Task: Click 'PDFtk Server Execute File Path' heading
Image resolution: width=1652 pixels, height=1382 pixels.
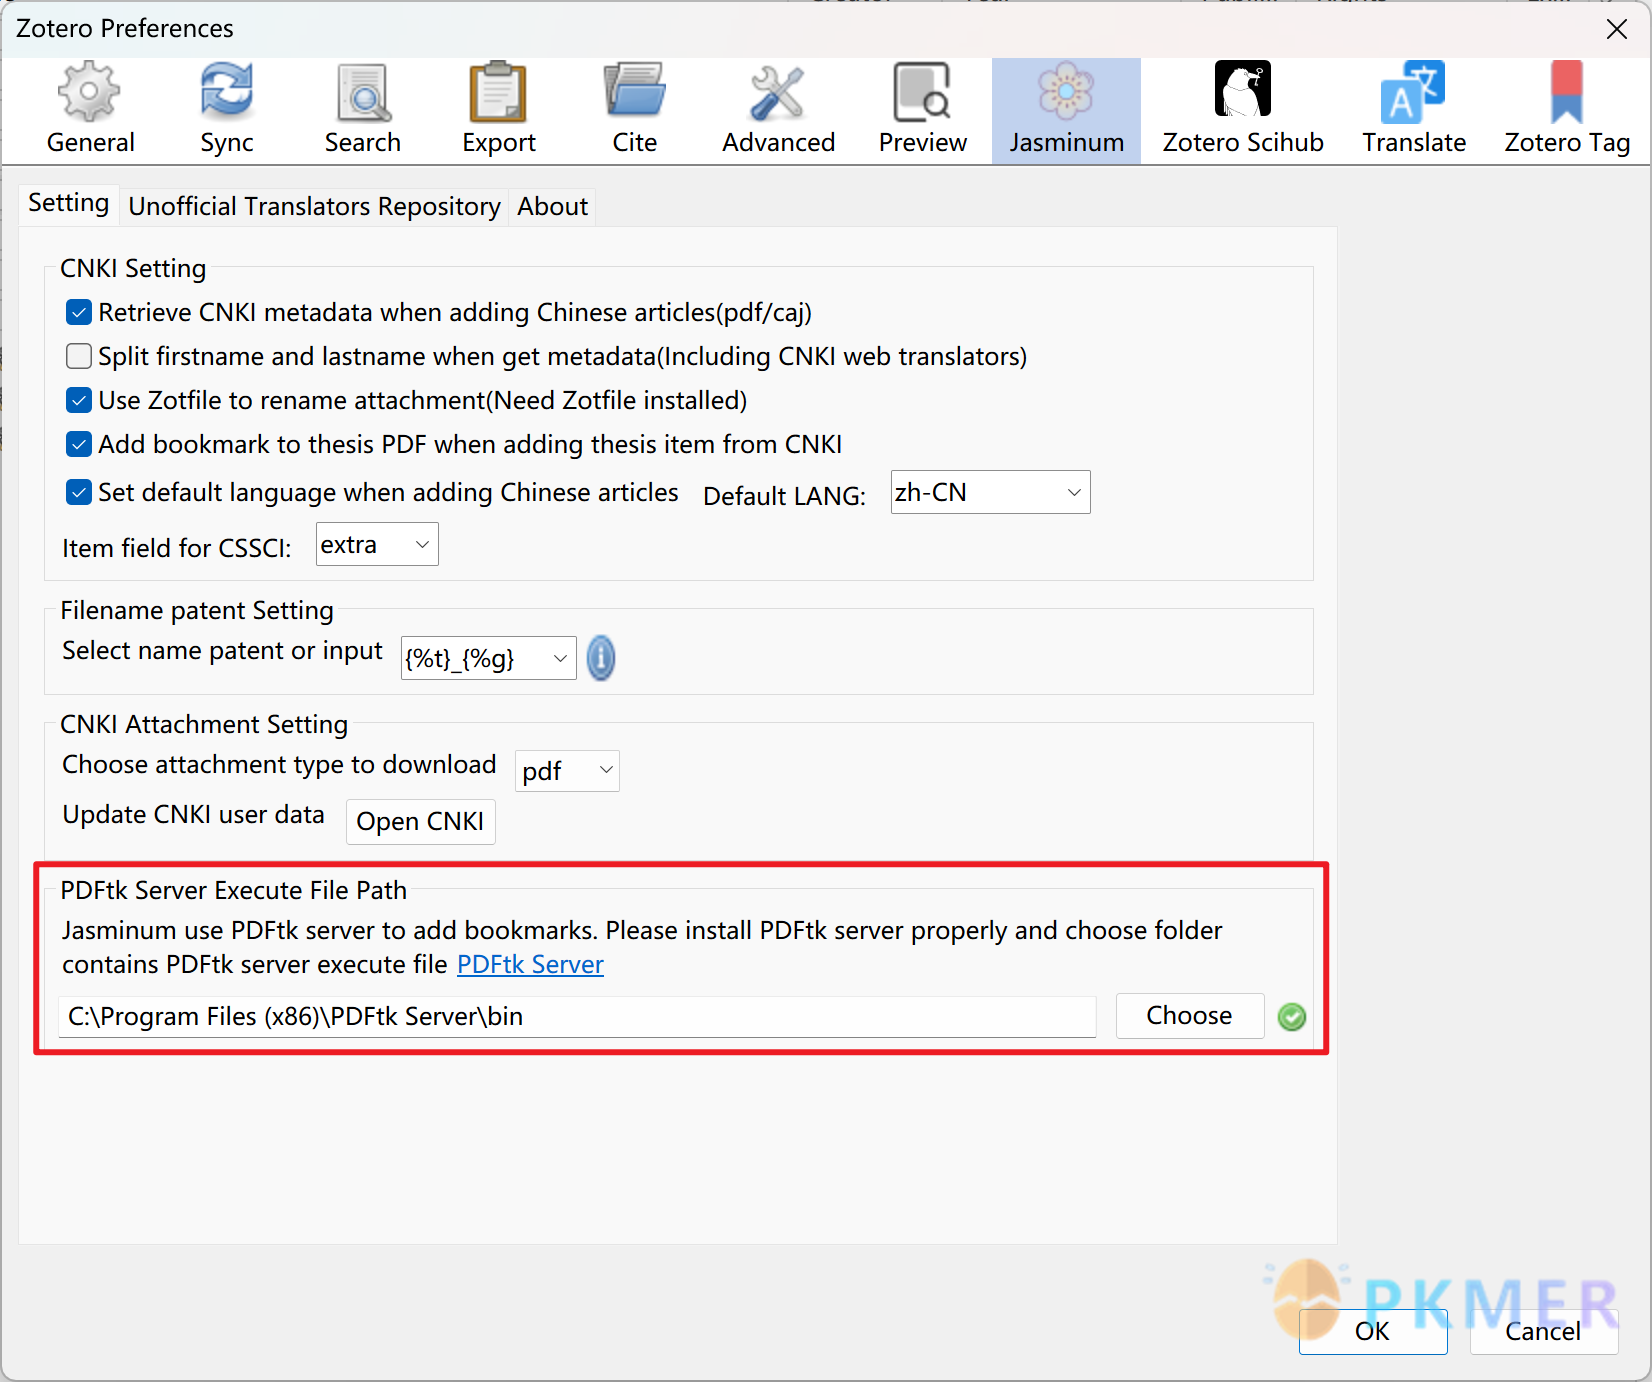Action: (x=233, y=891)
